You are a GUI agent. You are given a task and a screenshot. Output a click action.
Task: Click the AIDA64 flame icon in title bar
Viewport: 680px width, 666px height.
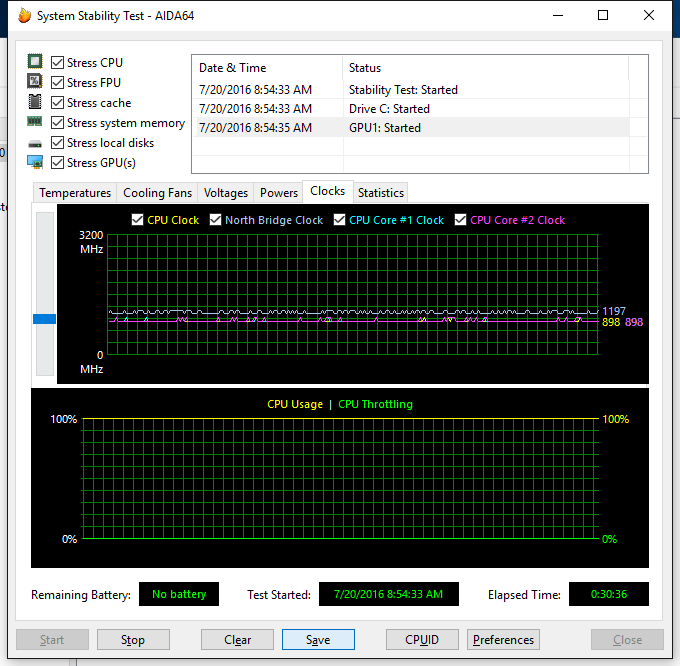click(x=25, y=16)
